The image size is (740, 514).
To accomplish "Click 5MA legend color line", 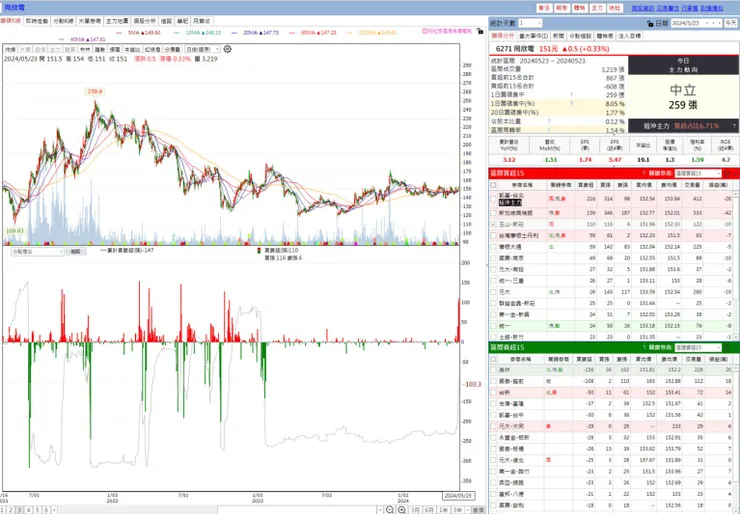I will 118,33.
